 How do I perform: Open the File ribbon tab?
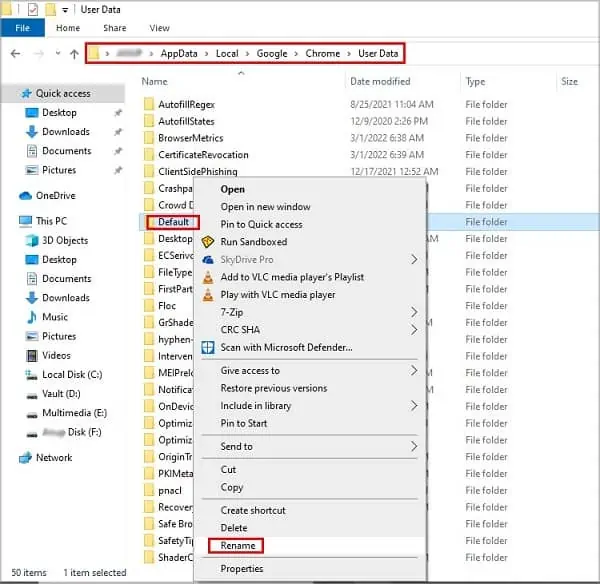pyautogui.click(x=22, y=28)
